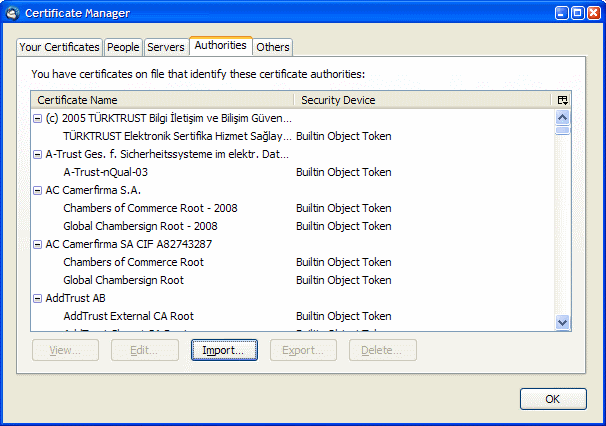Image resolution: width=606 pixels, height=426 pixels.
Task: Confirm with the OK button
Action: pyautogui.click(x=553, y=399)
